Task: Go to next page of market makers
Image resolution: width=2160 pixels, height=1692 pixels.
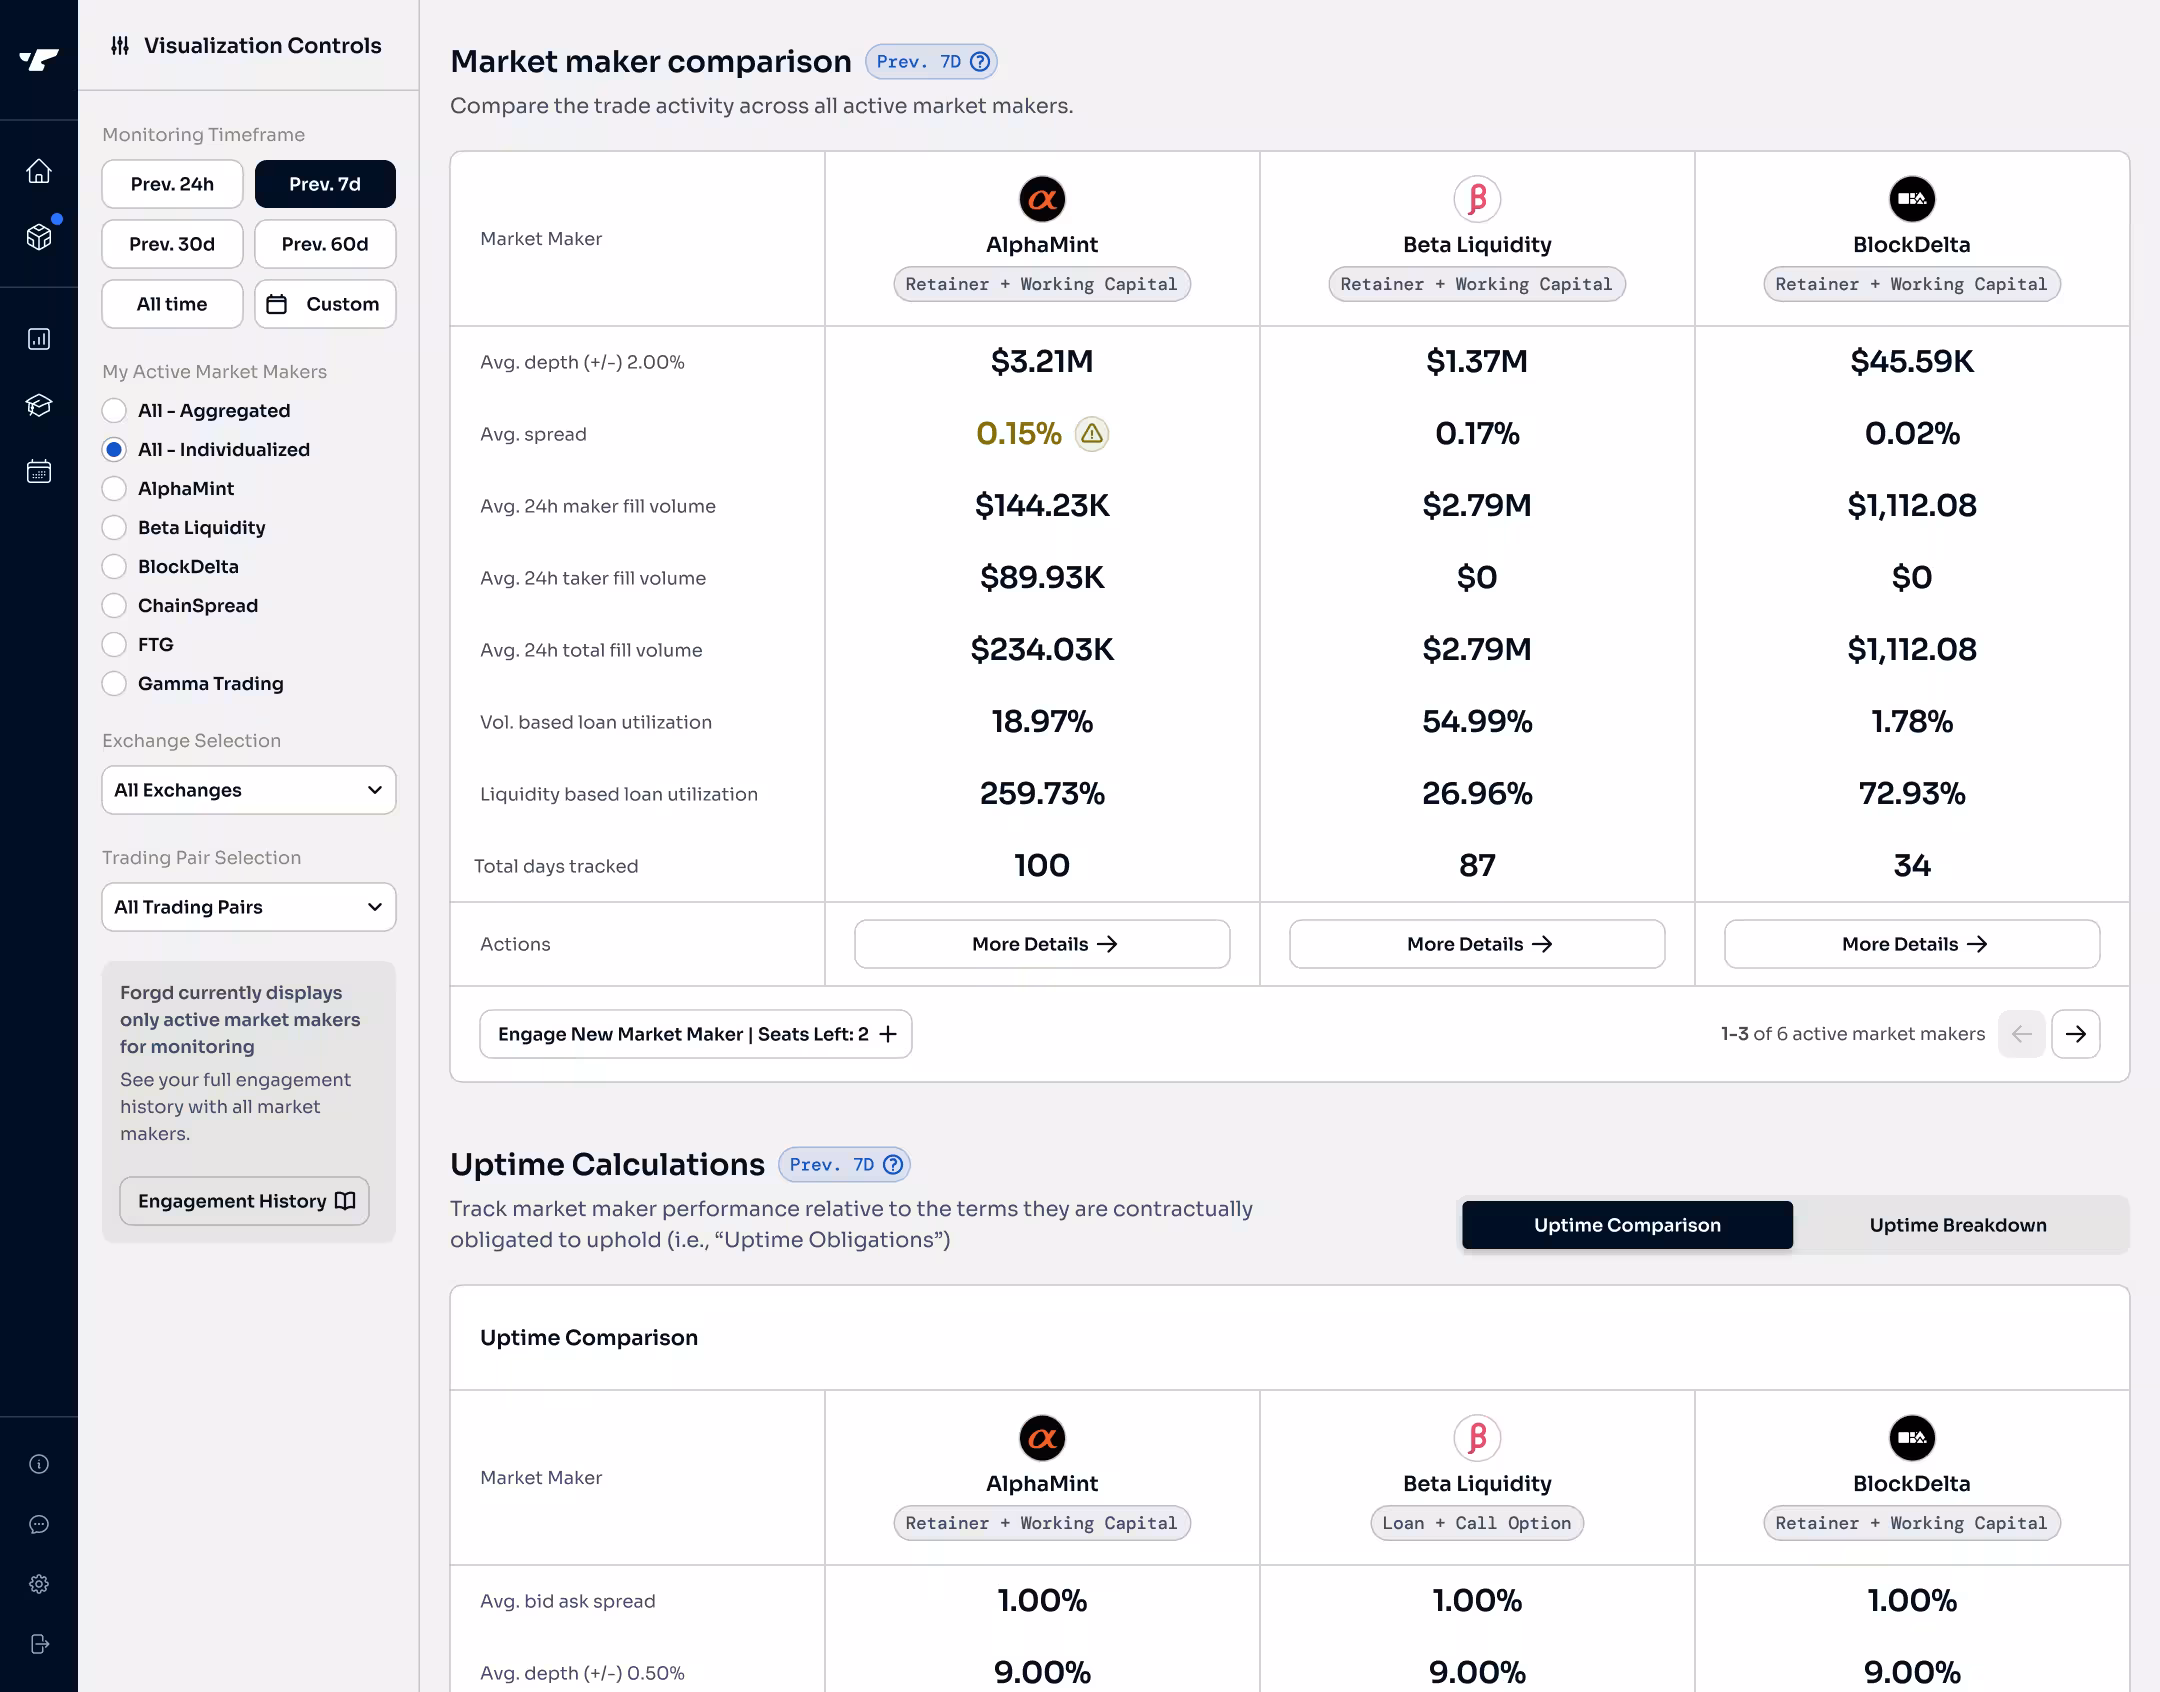Action: click(x=2075, y=1034)
